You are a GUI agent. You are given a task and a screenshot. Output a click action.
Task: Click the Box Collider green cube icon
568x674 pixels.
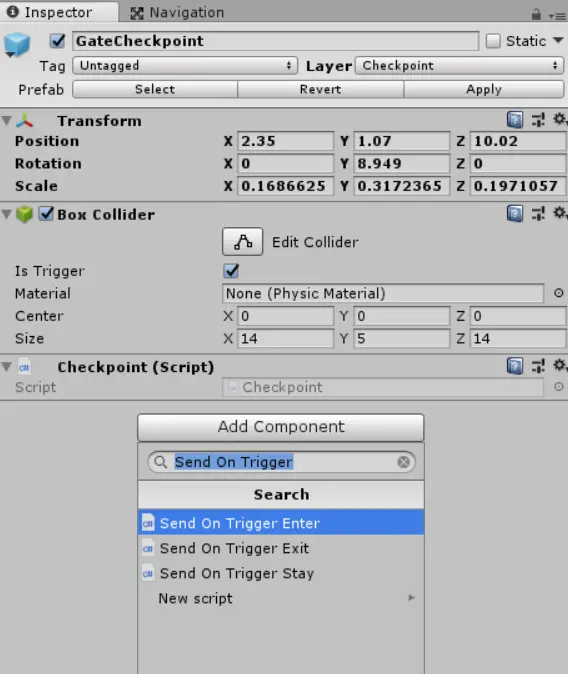(24, 214)
